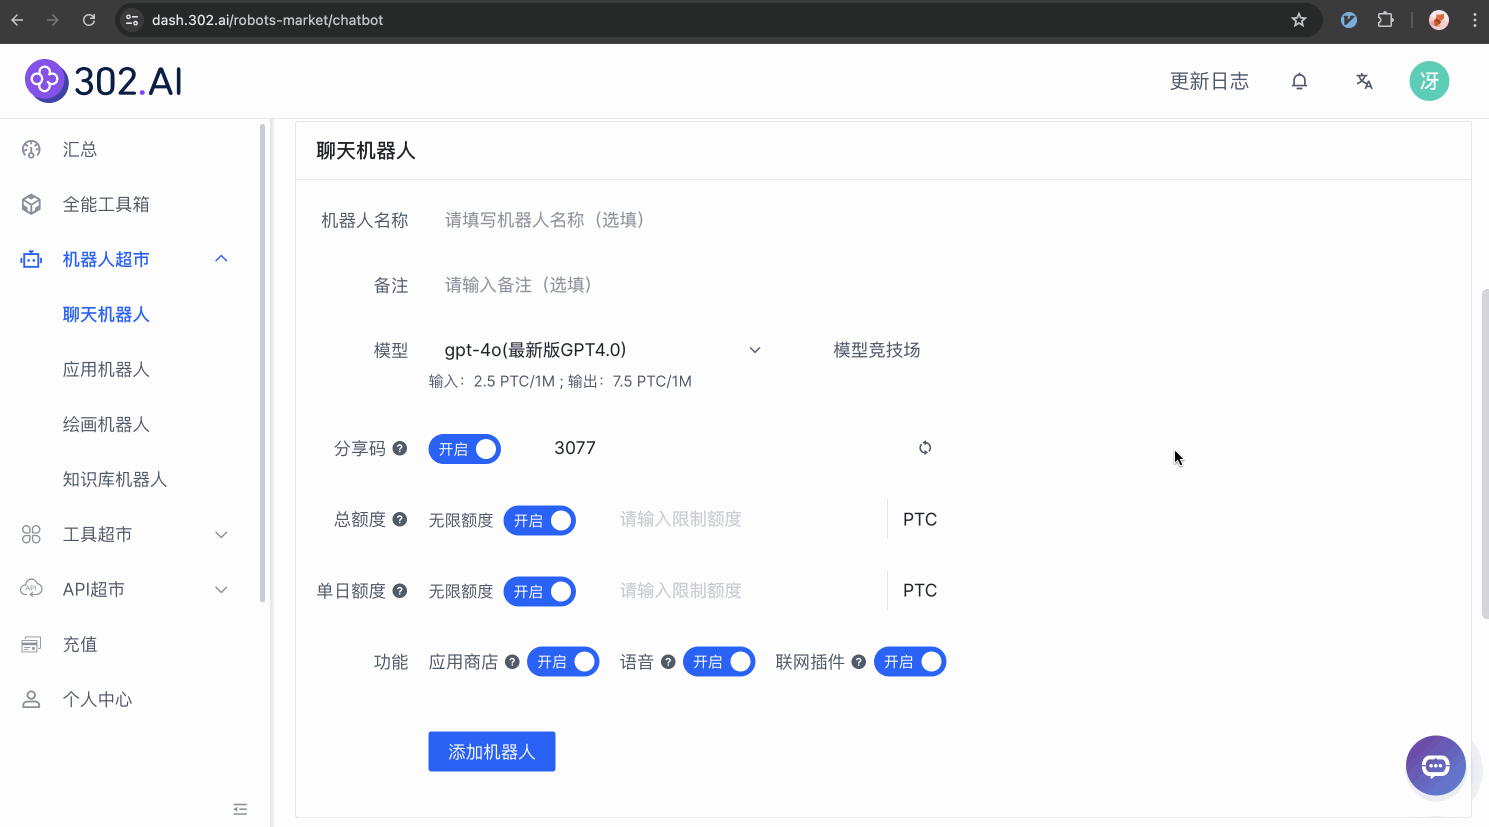Image resolution: width=1489 pixels, height=827 pixels.
Task: Click the 302.AI logo
Action: coord(104,81)
